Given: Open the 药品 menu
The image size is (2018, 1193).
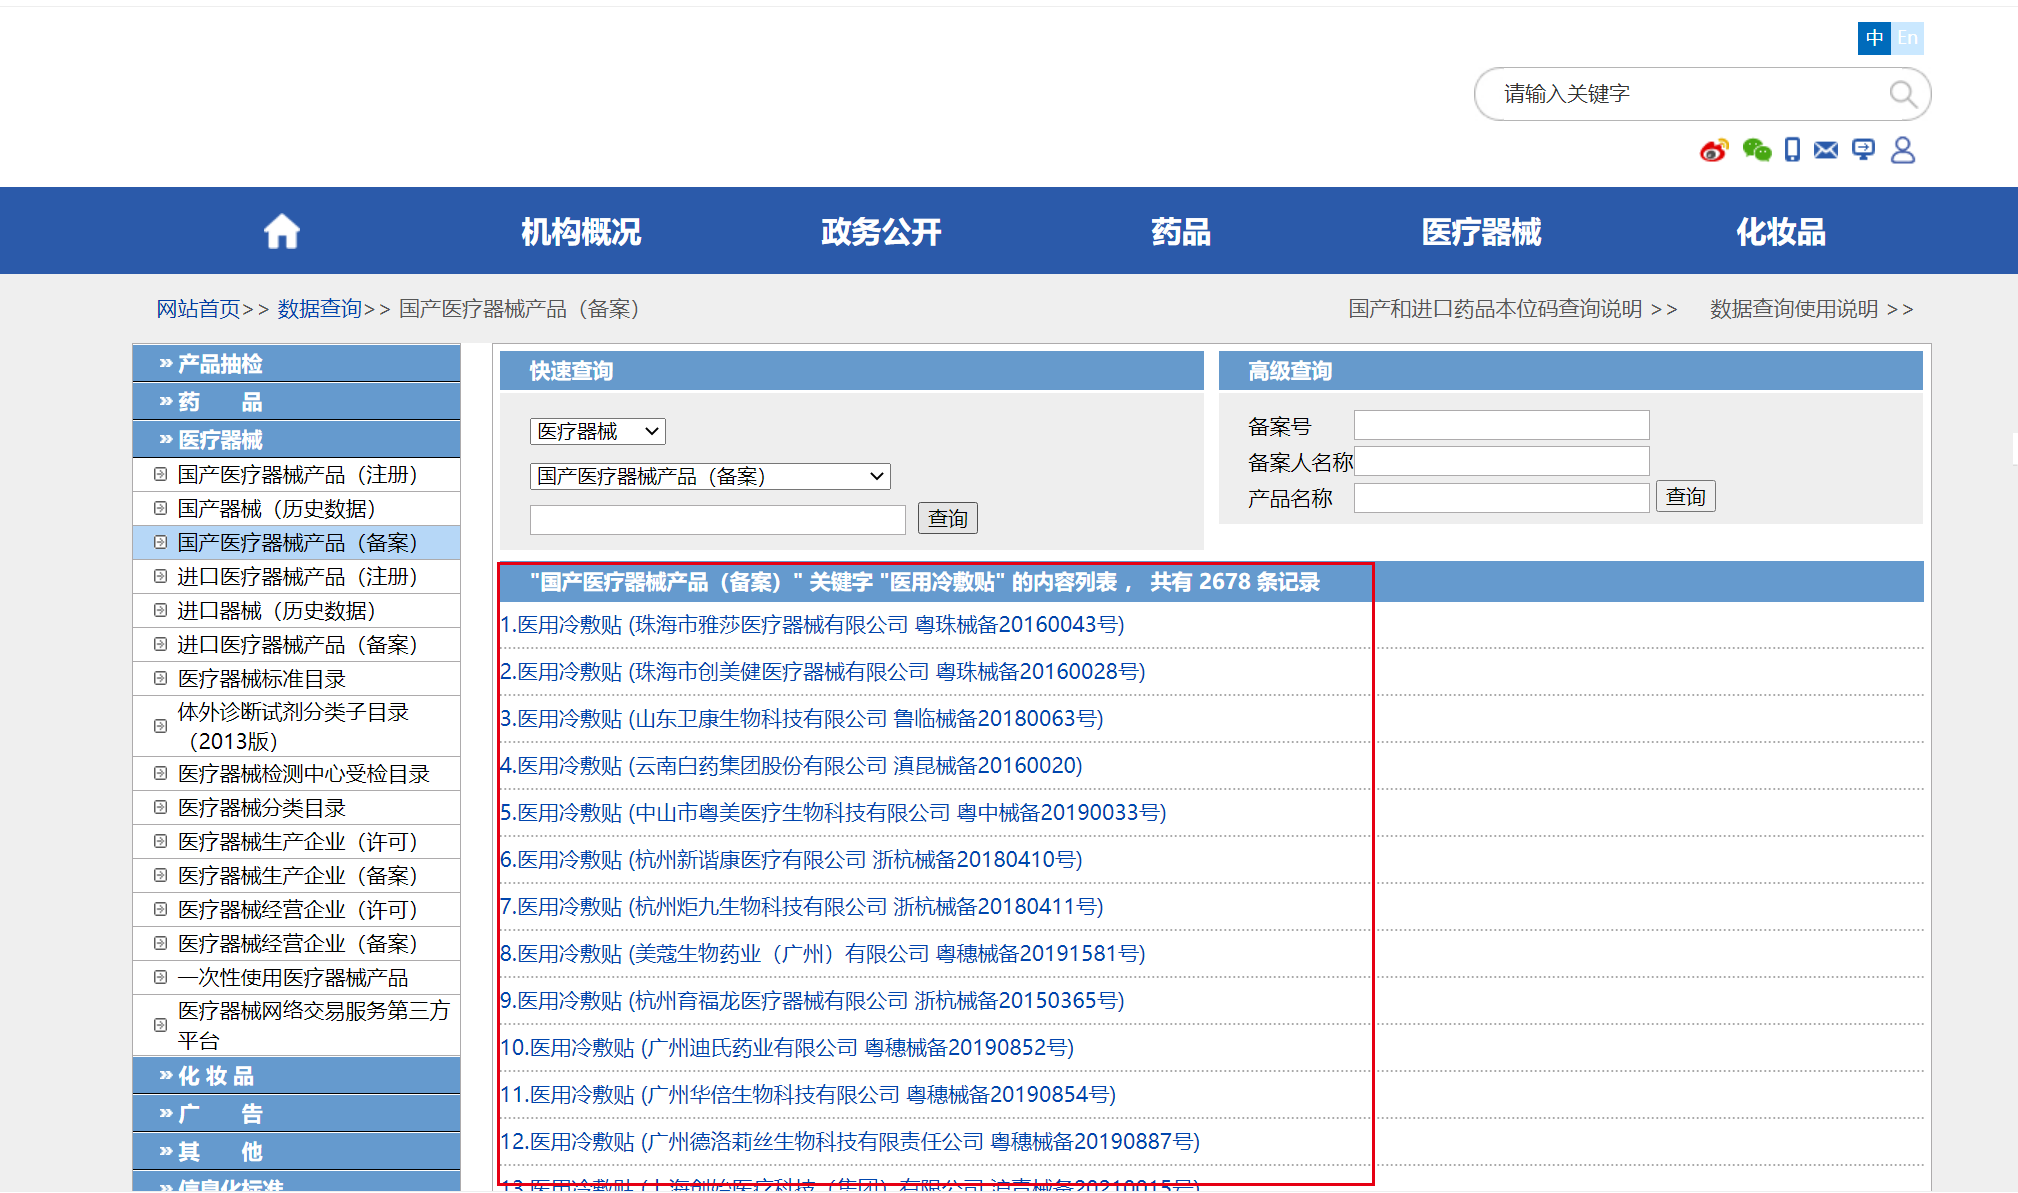Looking at the screenshot, I should [1181, 232].
